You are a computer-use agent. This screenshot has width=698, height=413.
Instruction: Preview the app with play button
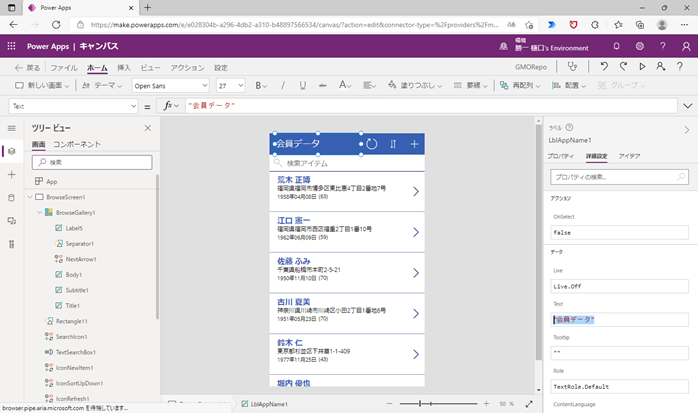pos(642,67)
